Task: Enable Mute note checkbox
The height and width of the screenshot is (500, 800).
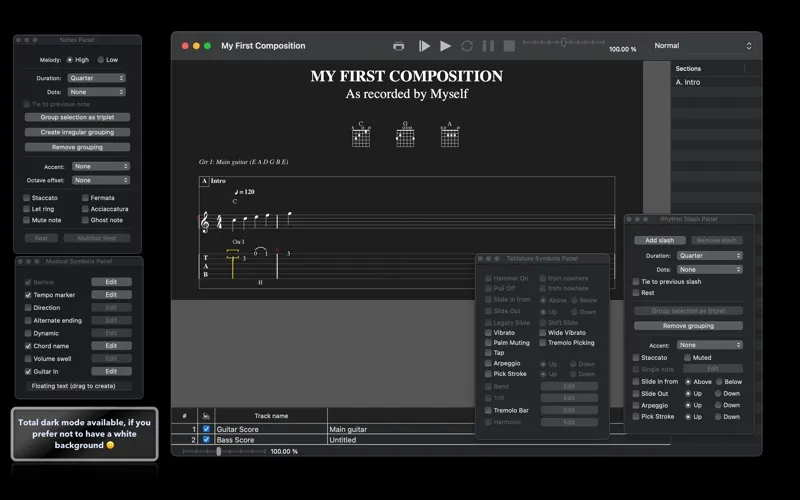Action: (27, 220)
